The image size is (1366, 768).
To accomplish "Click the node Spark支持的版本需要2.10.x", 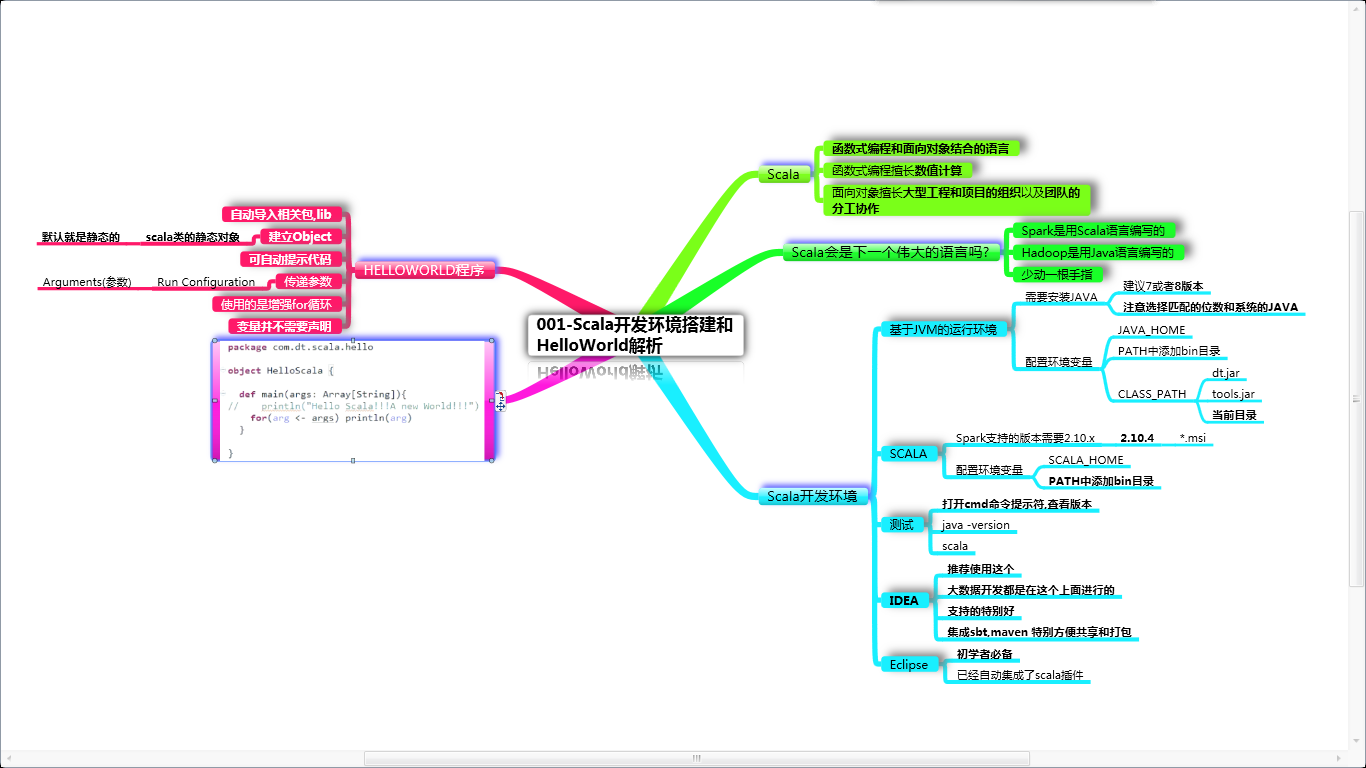I will click(1025, 438).
